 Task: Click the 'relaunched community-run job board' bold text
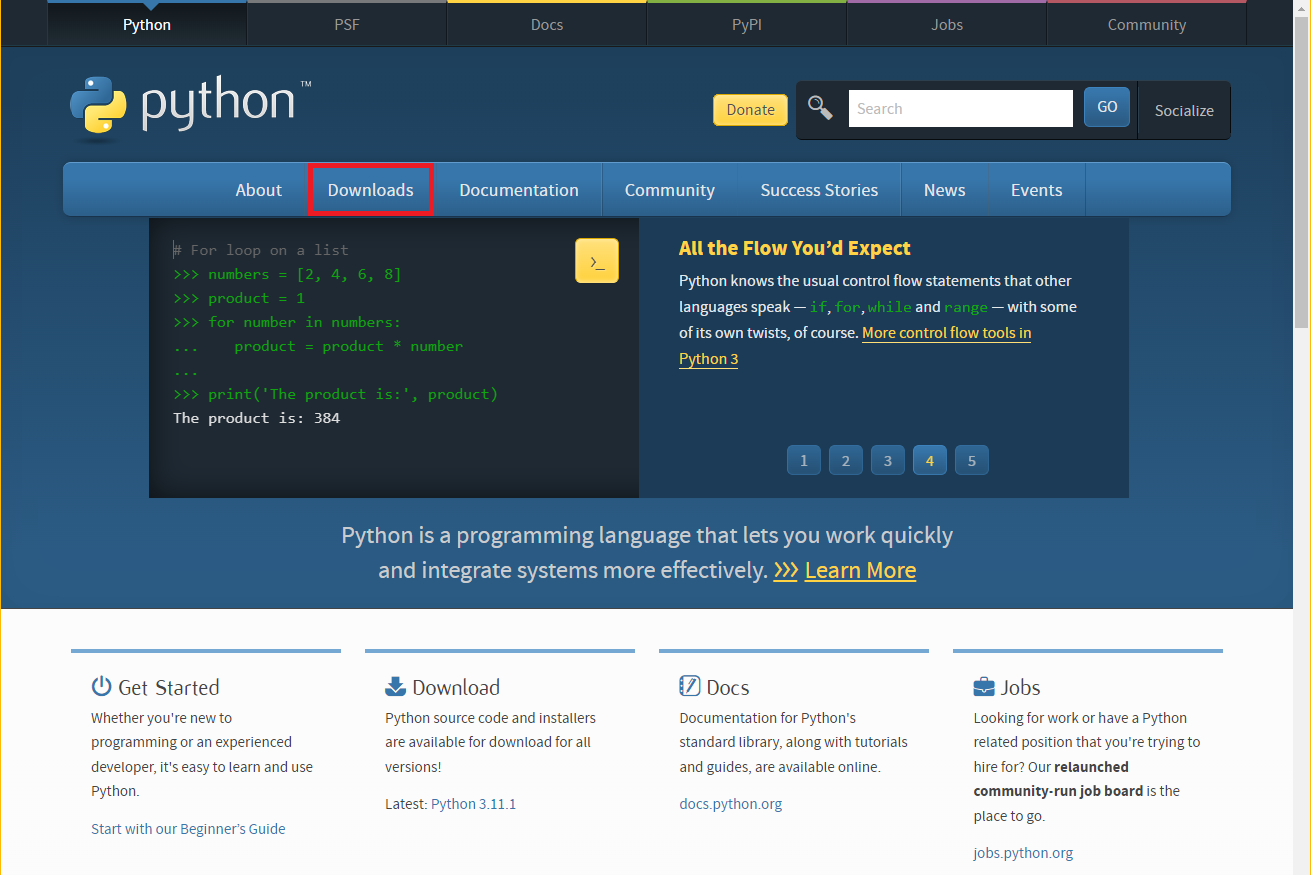tap(1051, 779)
